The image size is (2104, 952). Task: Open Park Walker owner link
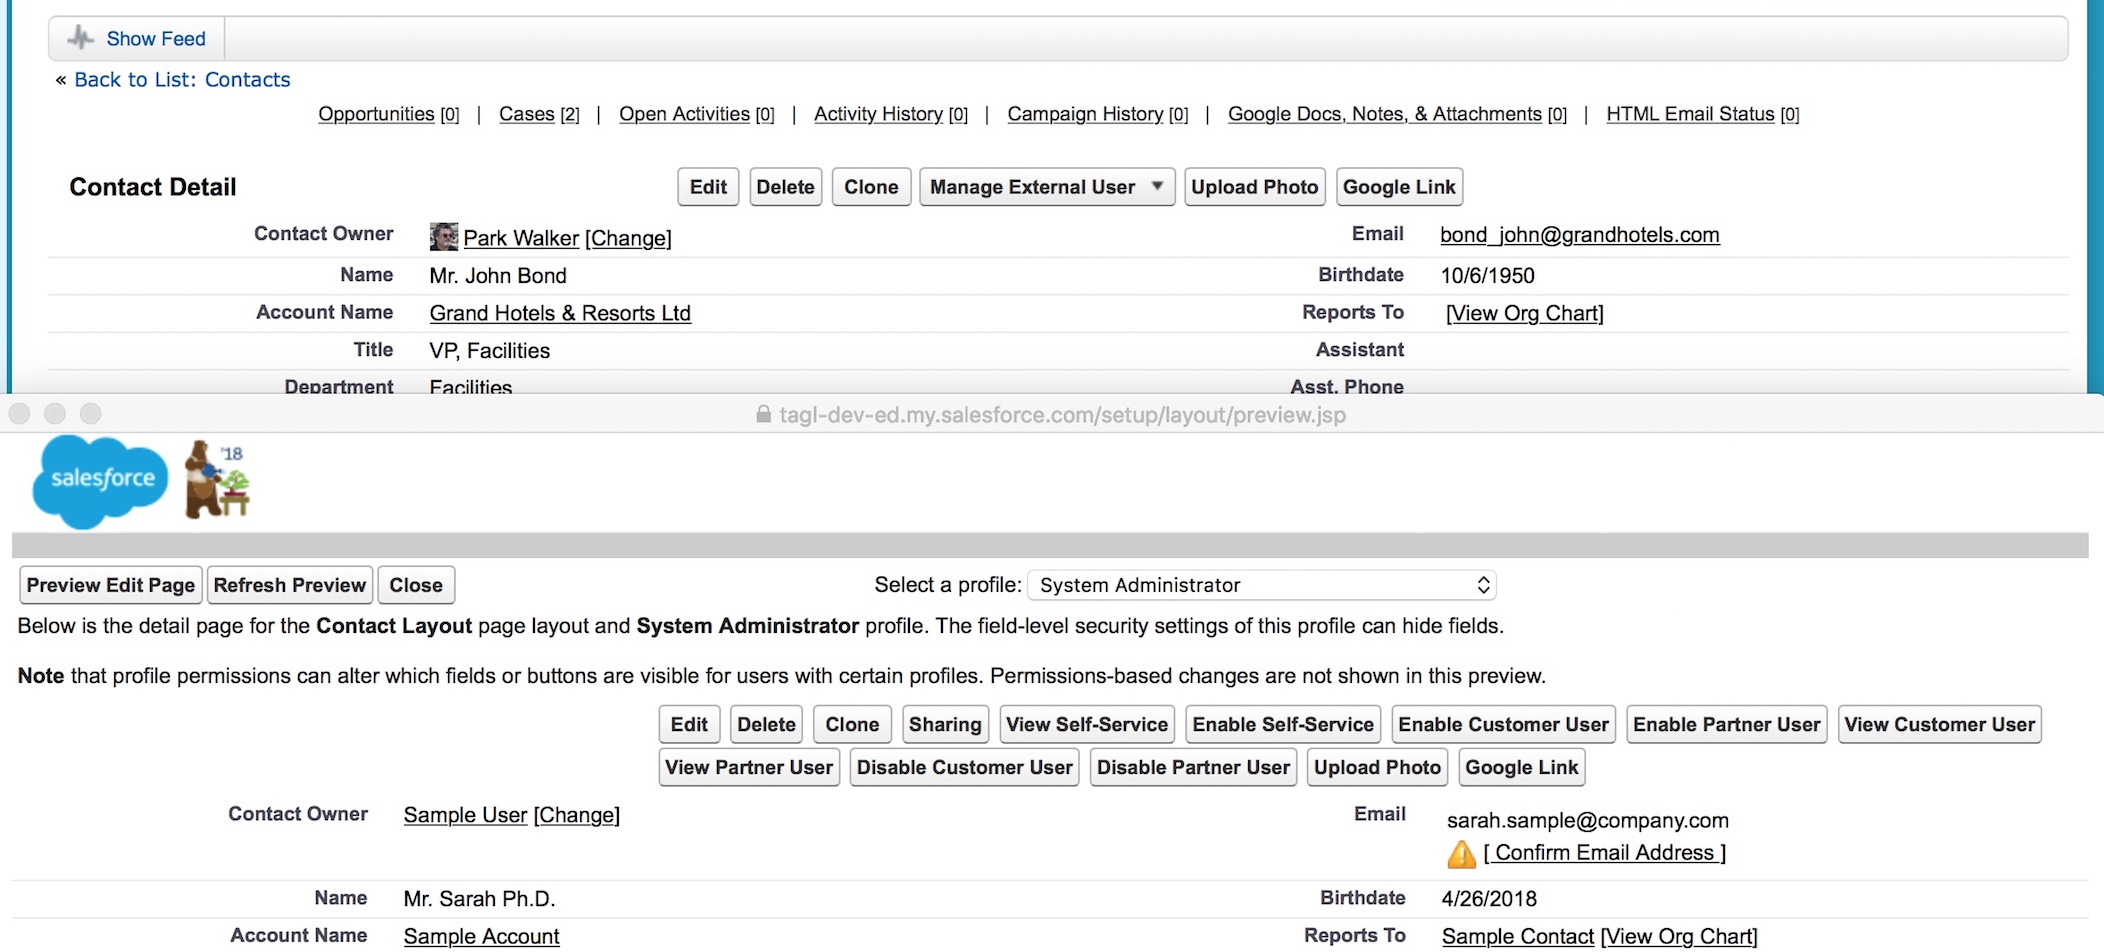pos(521,238)
